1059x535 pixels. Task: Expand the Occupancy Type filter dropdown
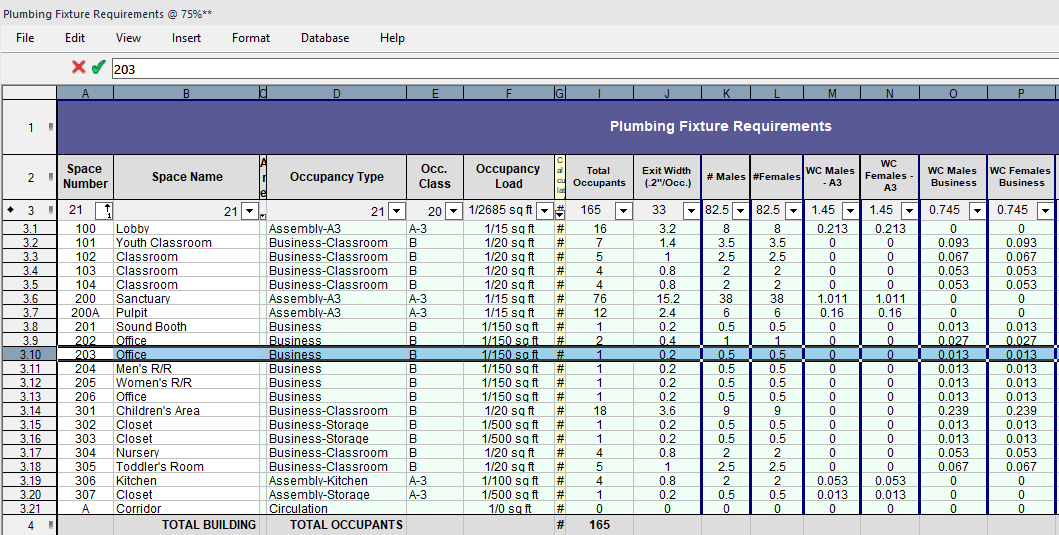[x=396, y=211]
